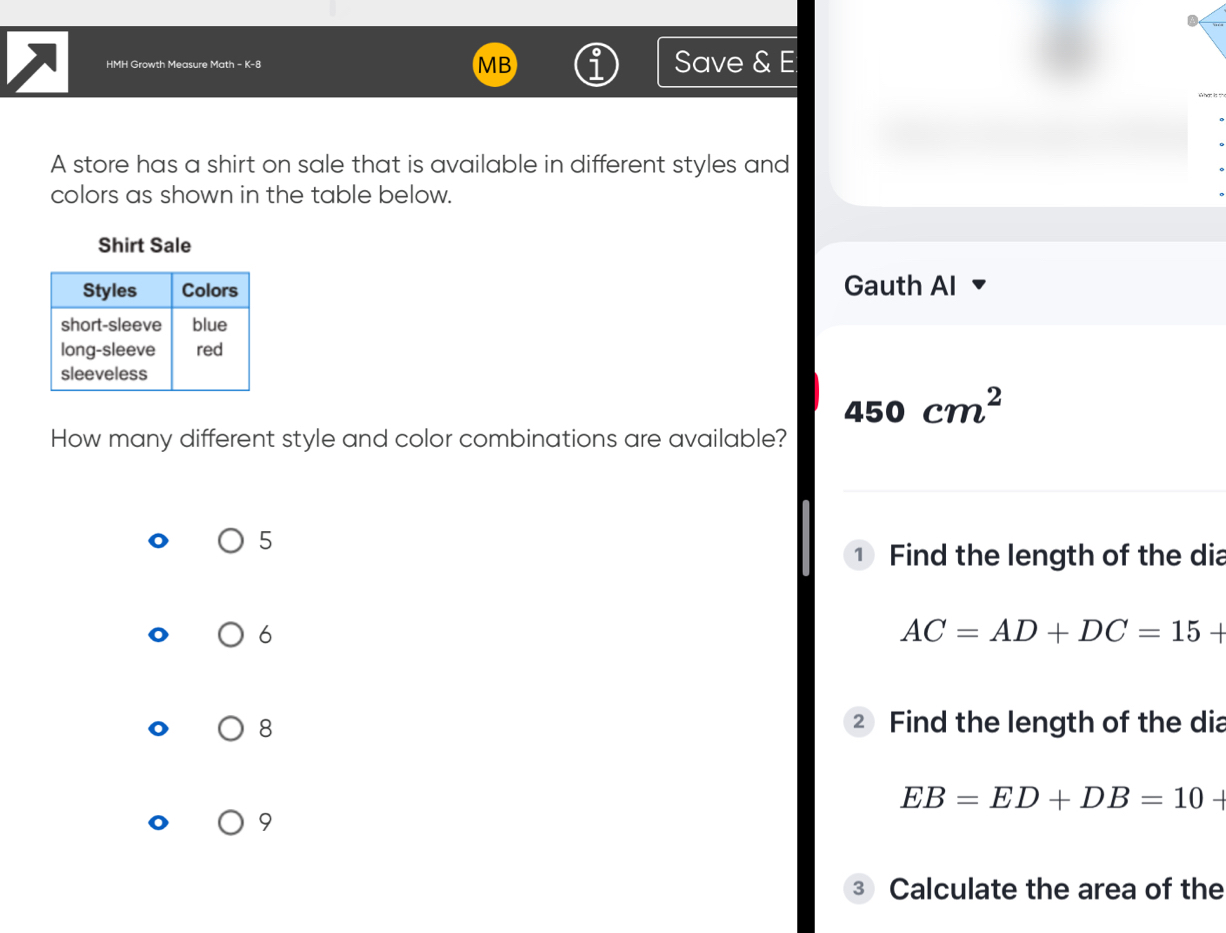Click the blue dot beside answer 9
The image size is (1226, 933).
[157, 823]
